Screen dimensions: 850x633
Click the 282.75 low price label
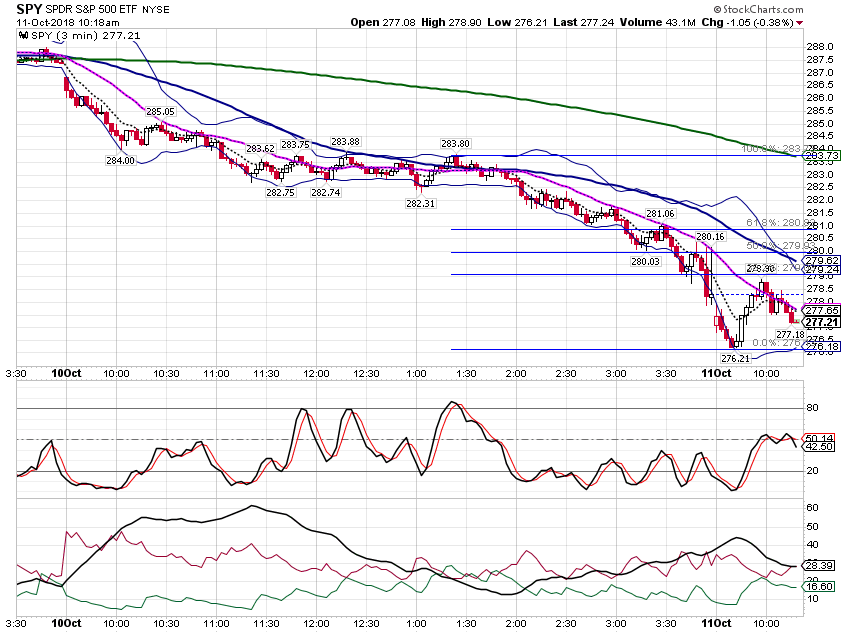point(280,192)
